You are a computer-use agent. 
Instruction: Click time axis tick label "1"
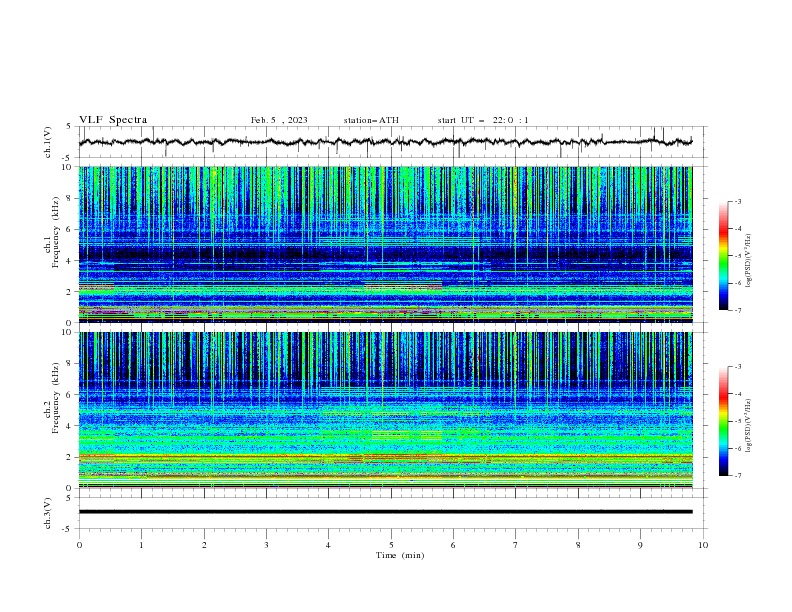141,545
